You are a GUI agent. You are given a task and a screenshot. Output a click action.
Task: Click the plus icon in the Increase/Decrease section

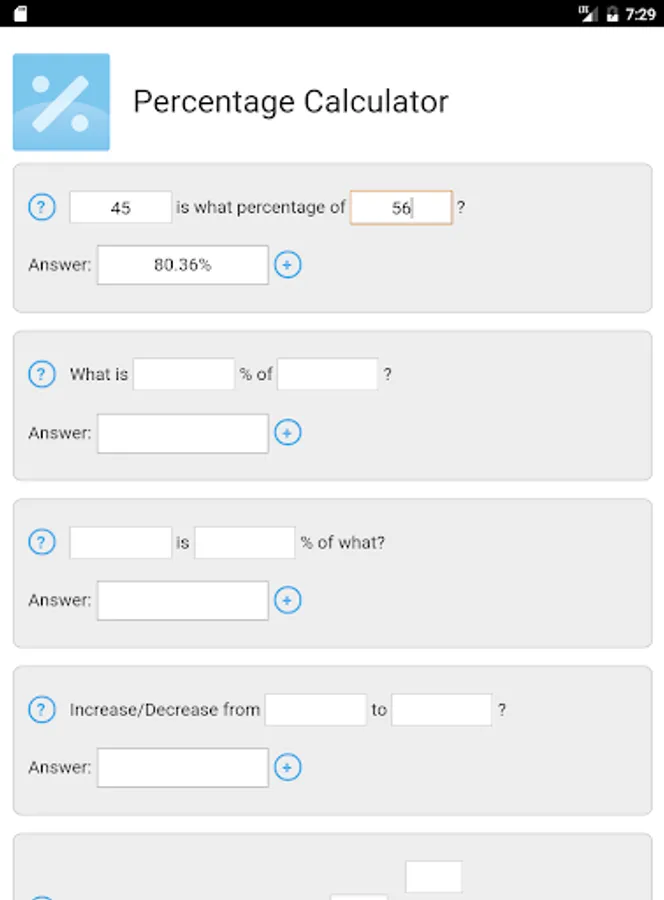click(x=287, y=767)
